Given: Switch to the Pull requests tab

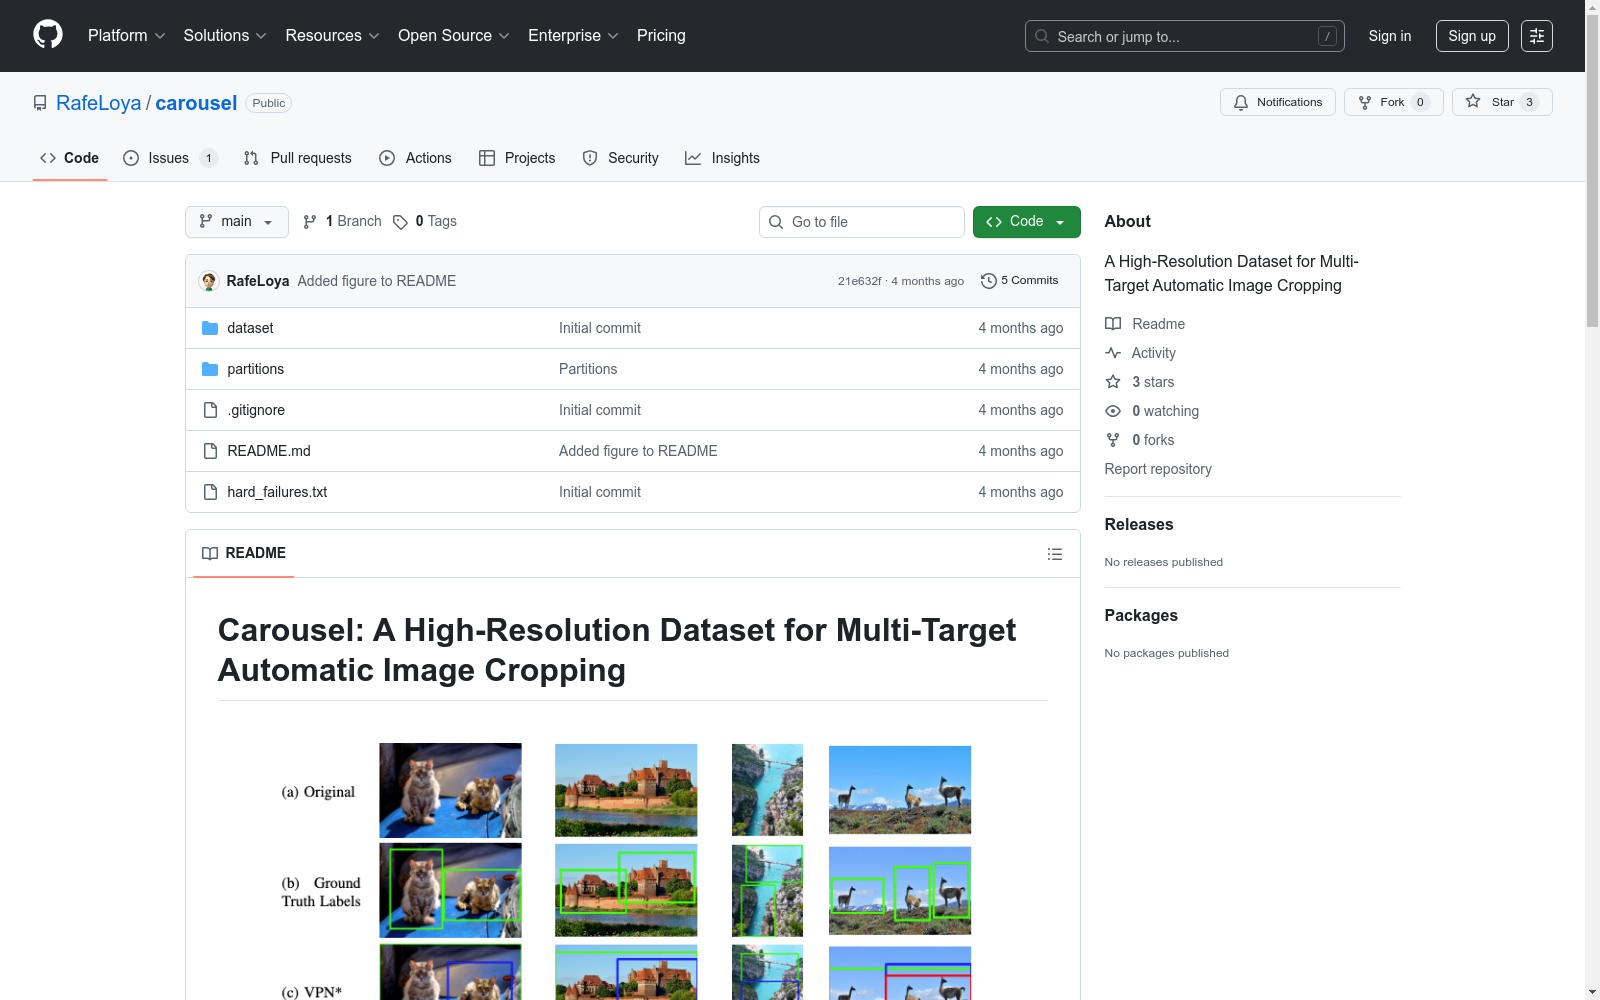Looking at the screenshot, I should pos(298,158).
